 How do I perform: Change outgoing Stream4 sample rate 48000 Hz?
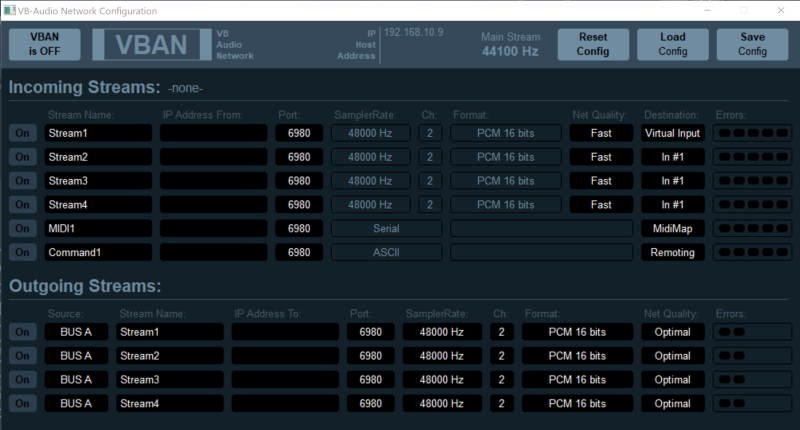coord(443,403)
